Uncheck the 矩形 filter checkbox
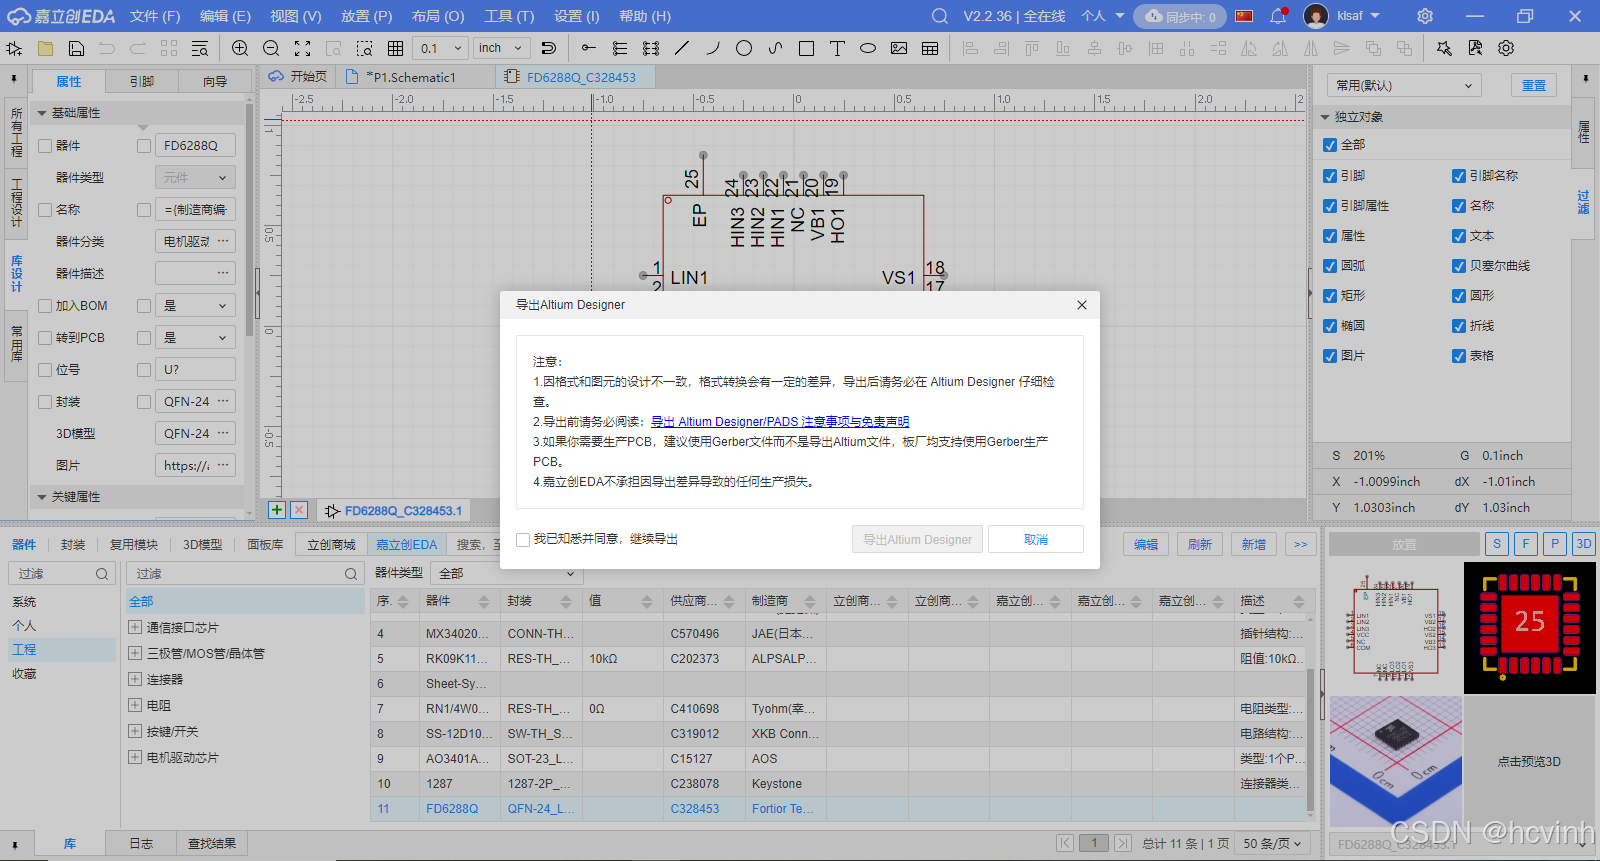Image resolution: width=1600 pixels, height=861 pixels. (x=1330, y=296)
